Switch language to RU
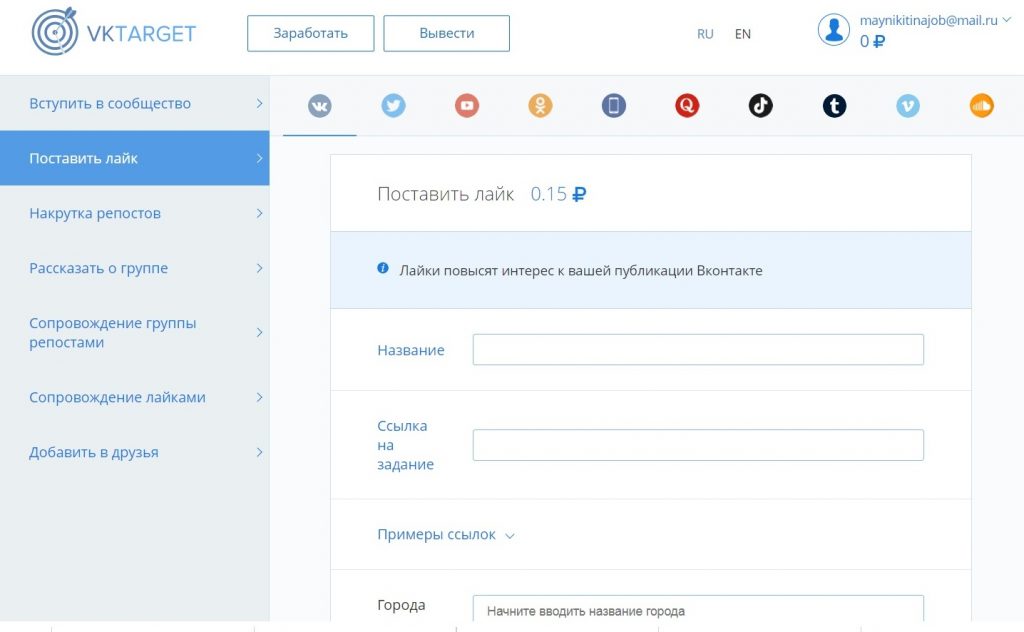The image size is (1024, 632). click(x=705, y=34)
